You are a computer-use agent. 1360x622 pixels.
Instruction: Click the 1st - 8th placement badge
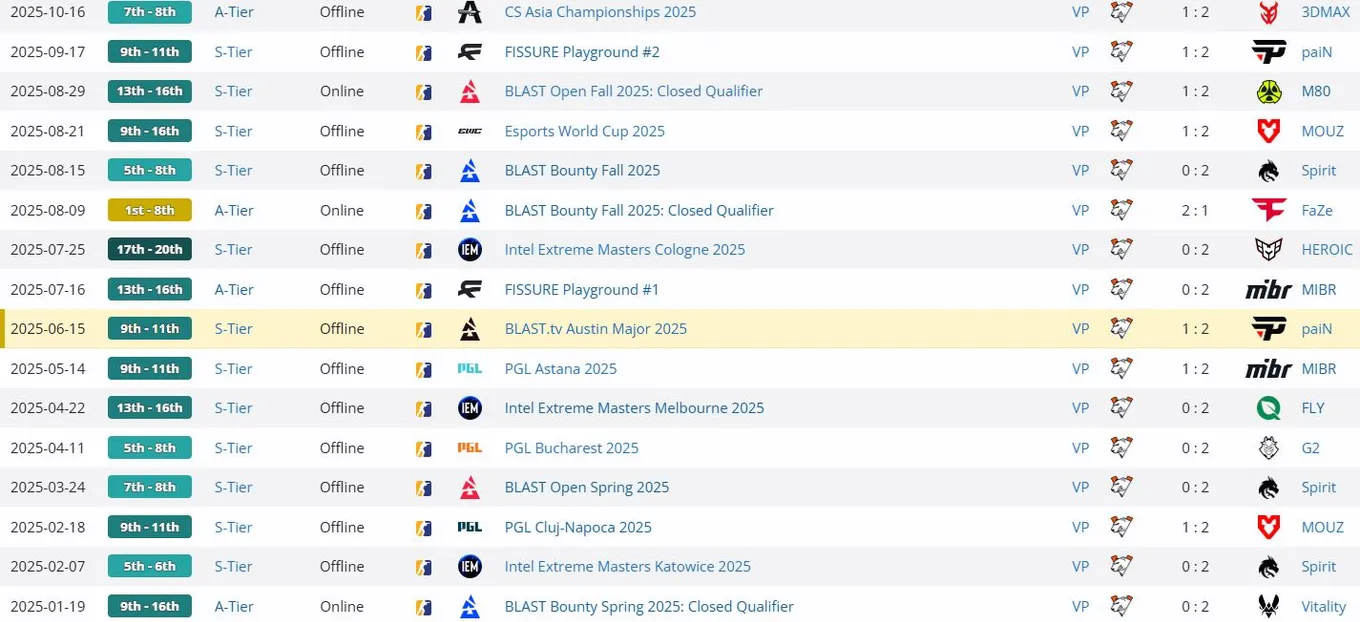[x=150, y=210]
